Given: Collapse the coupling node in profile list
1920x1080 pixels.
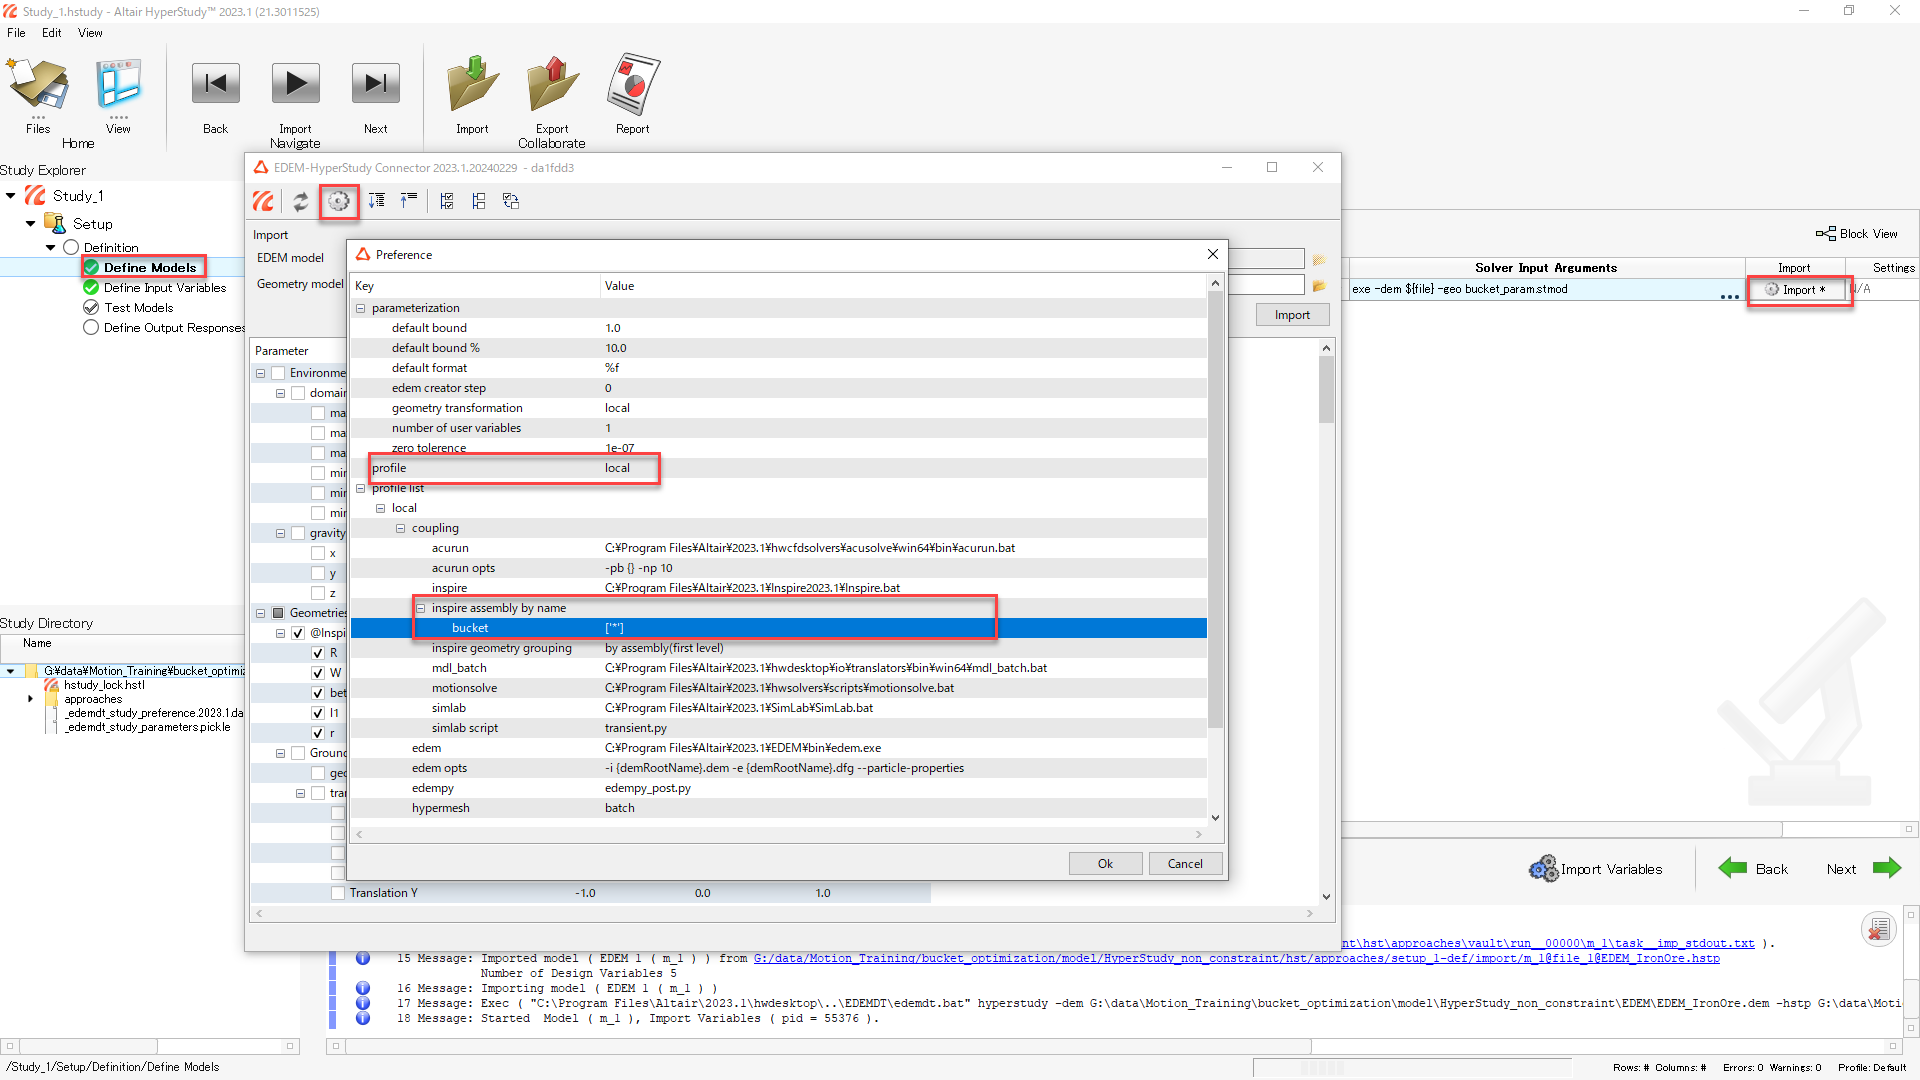Looking at the screenshot, I should point(400,528).
